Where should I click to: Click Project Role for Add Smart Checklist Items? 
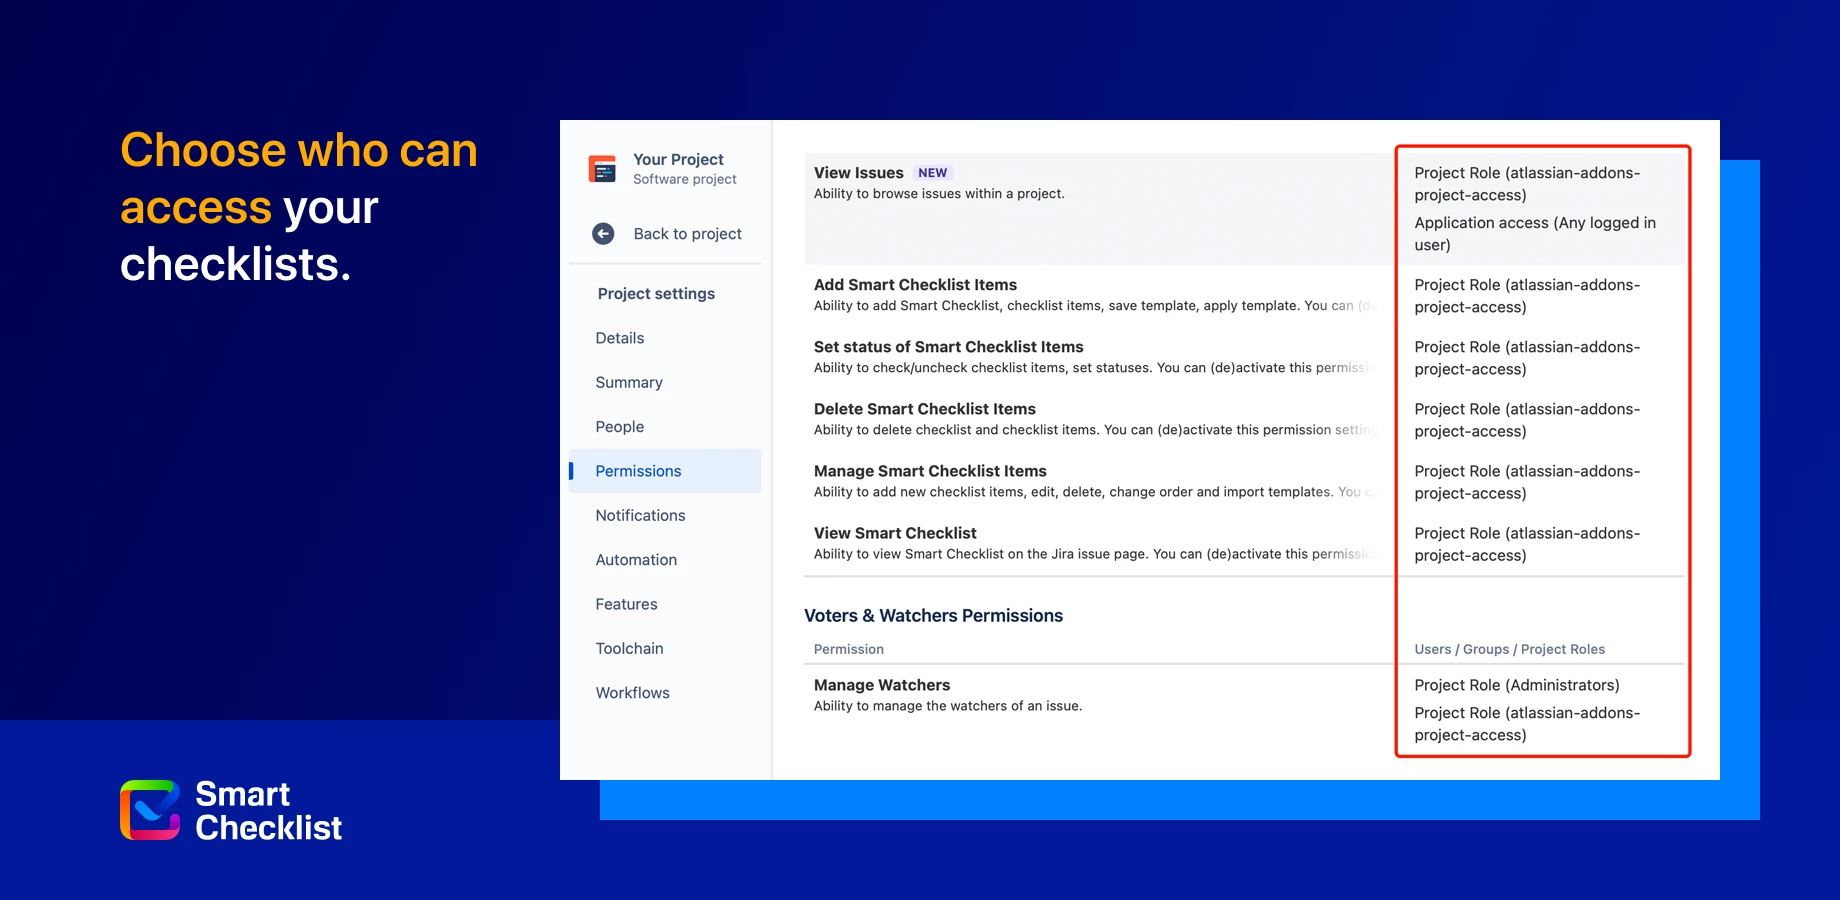(x=1527, y=296)
